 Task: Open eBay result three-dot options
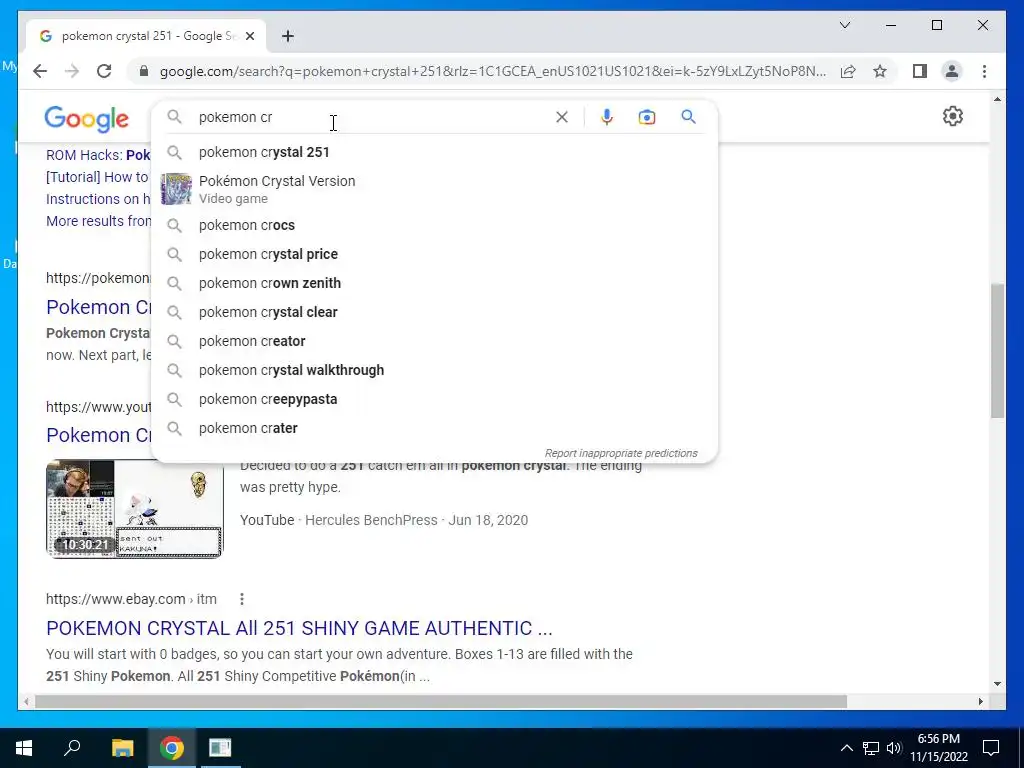tap(242, 599)
